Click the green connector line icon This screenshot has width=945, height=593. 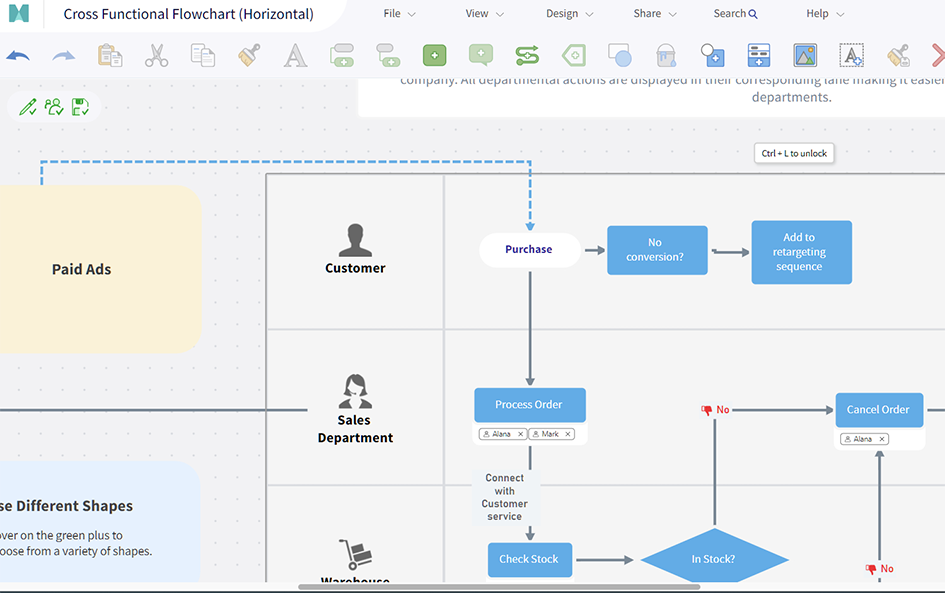[527, 56]
